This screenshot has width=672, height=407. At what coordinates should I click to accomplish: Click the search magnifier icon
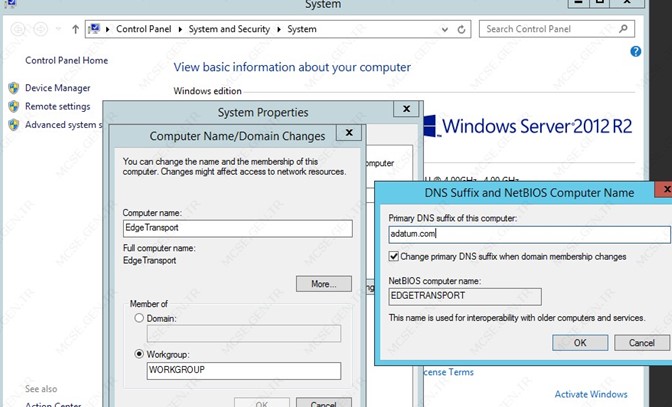pyautogui.click(x=623, y=29)
